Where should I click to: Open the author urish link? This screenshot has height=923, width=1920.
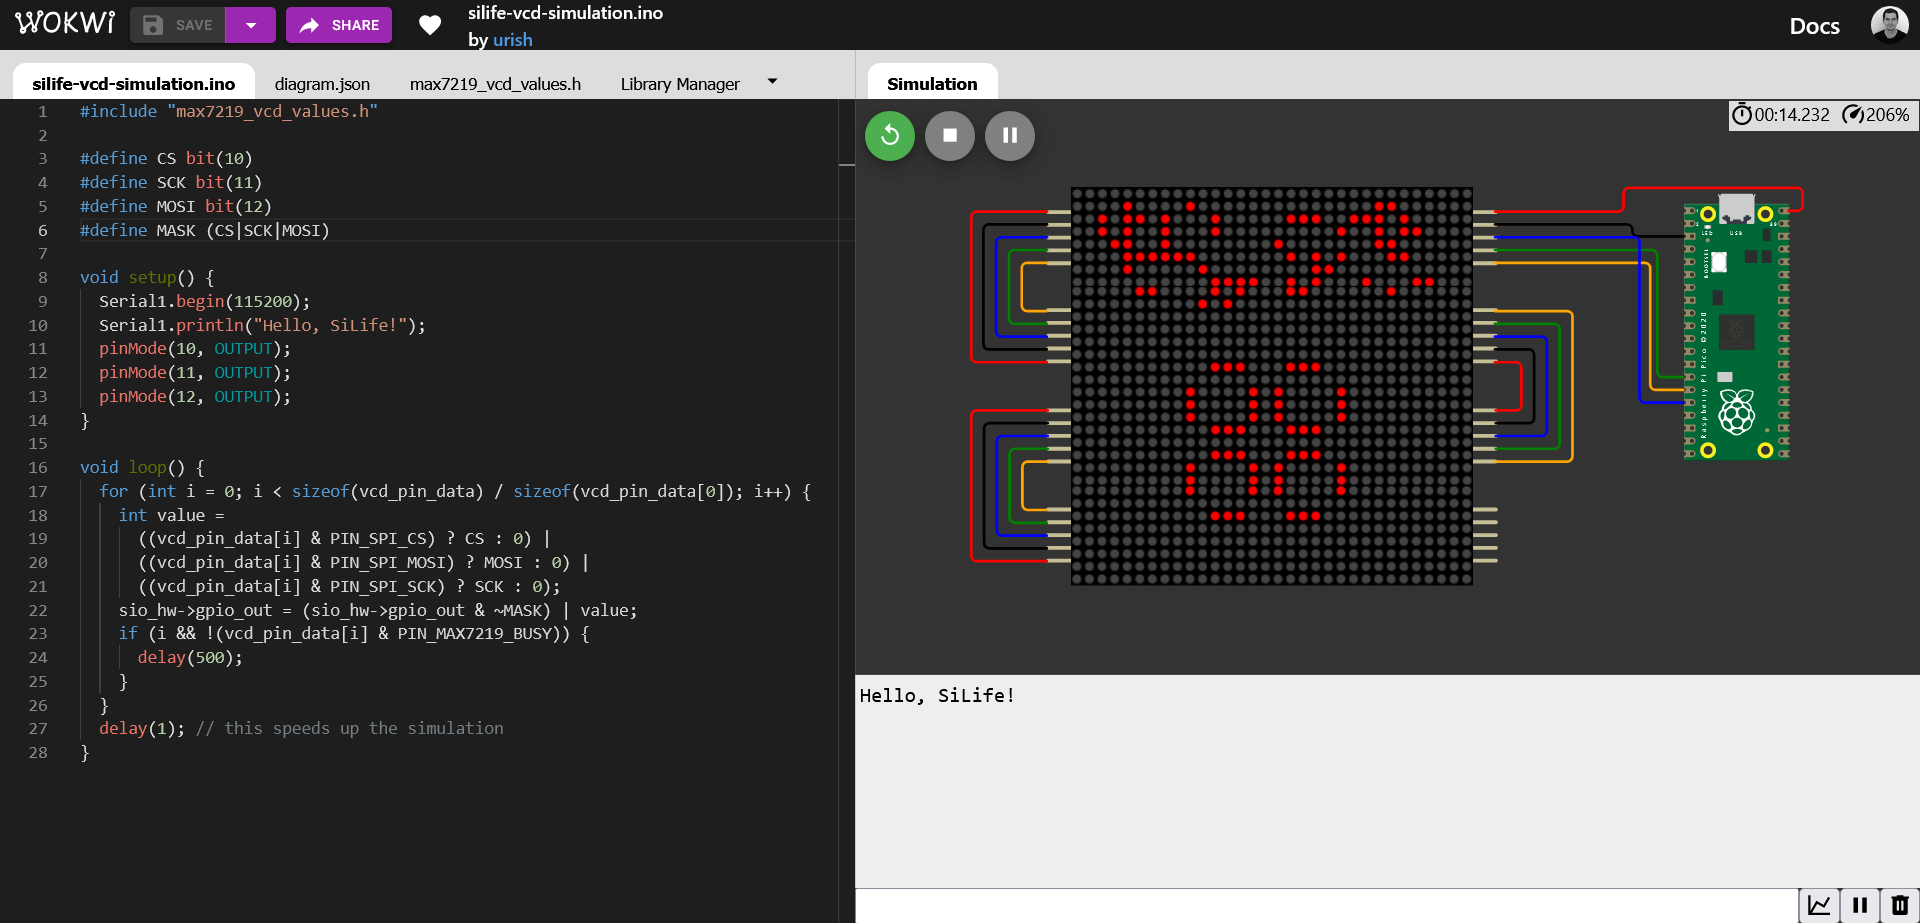pyautogui.click(x=512, y=40)
